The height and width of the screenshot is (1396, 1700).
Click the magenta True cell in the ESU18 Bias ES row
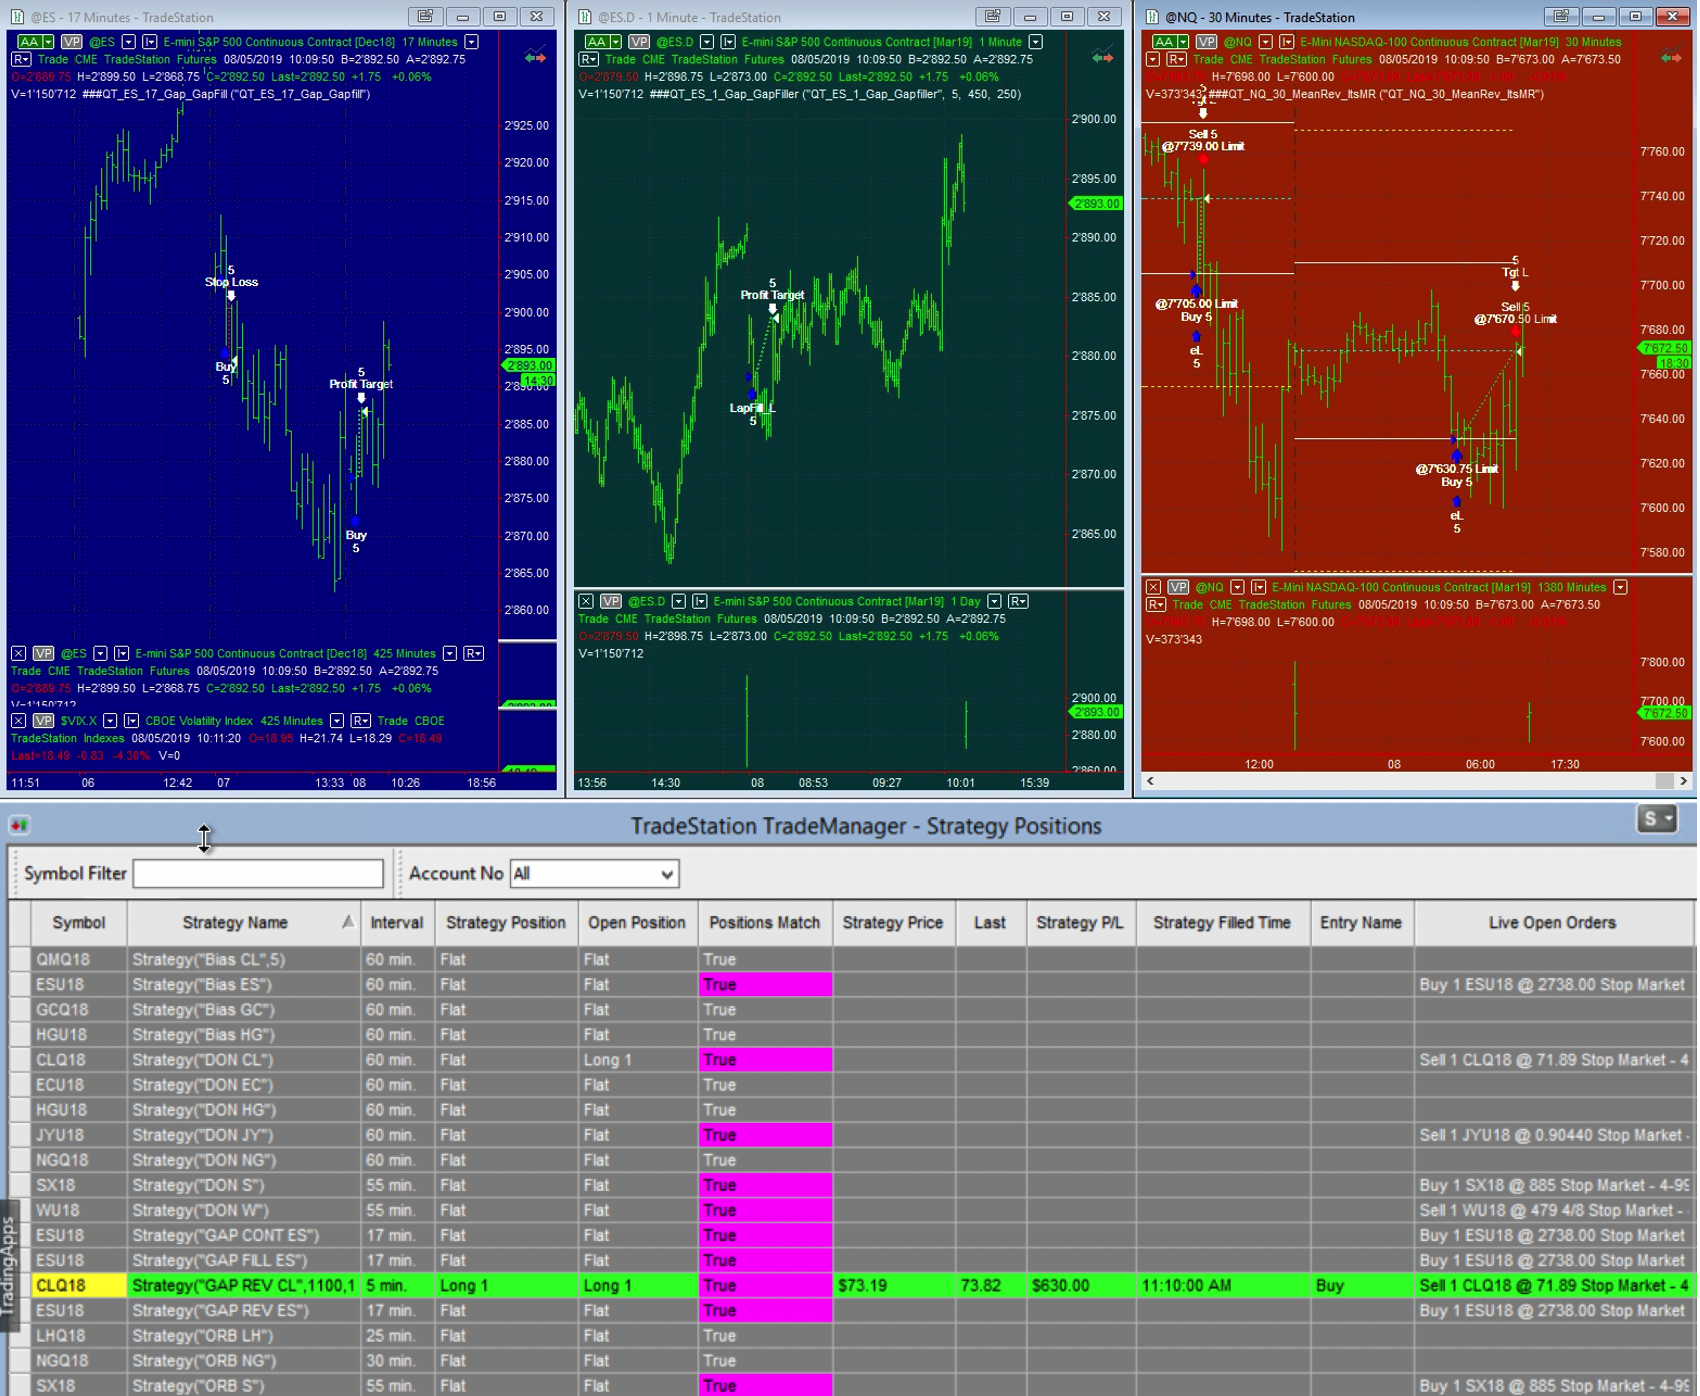point(765,984)
